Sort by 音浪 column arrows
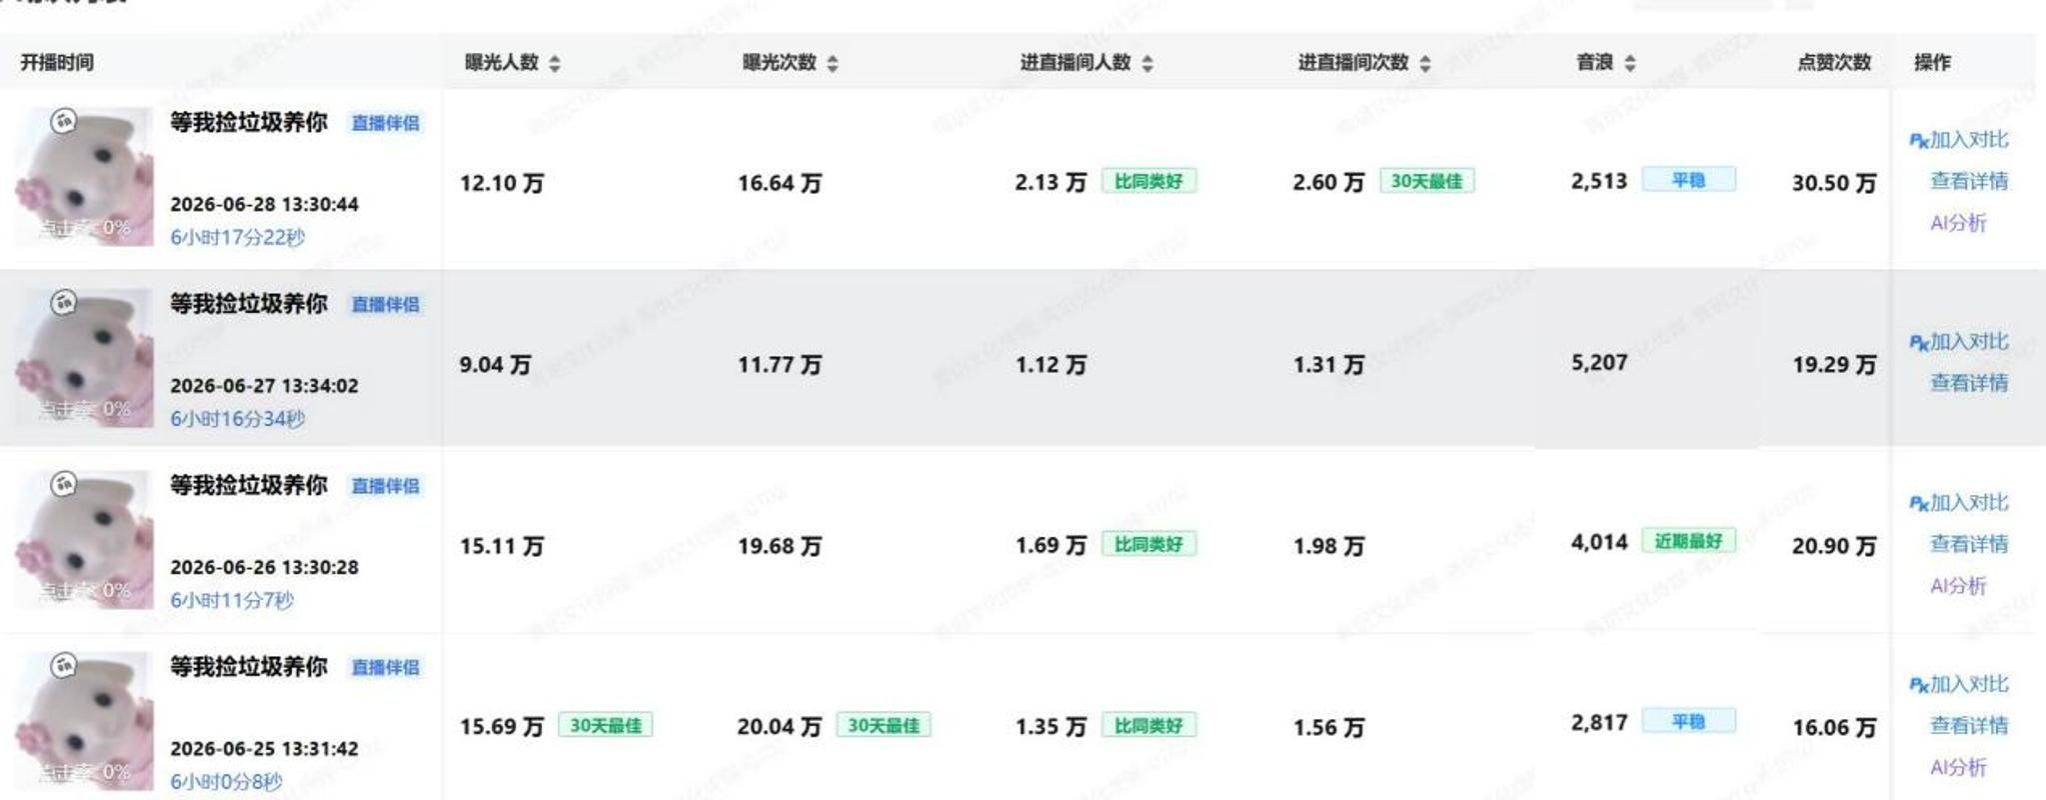The height and width of the screenshot is (800, 2046). (x=1631, y=63)
